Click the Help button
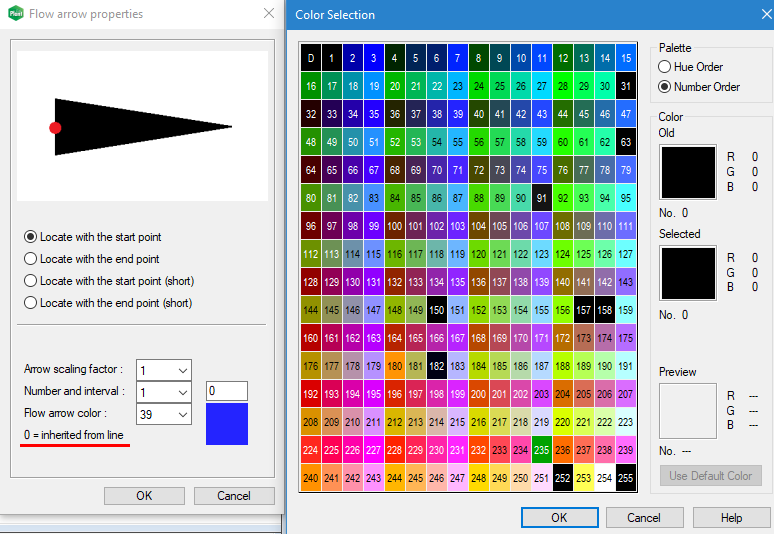This screenshot has height=534, width=774. click(731, 517)
